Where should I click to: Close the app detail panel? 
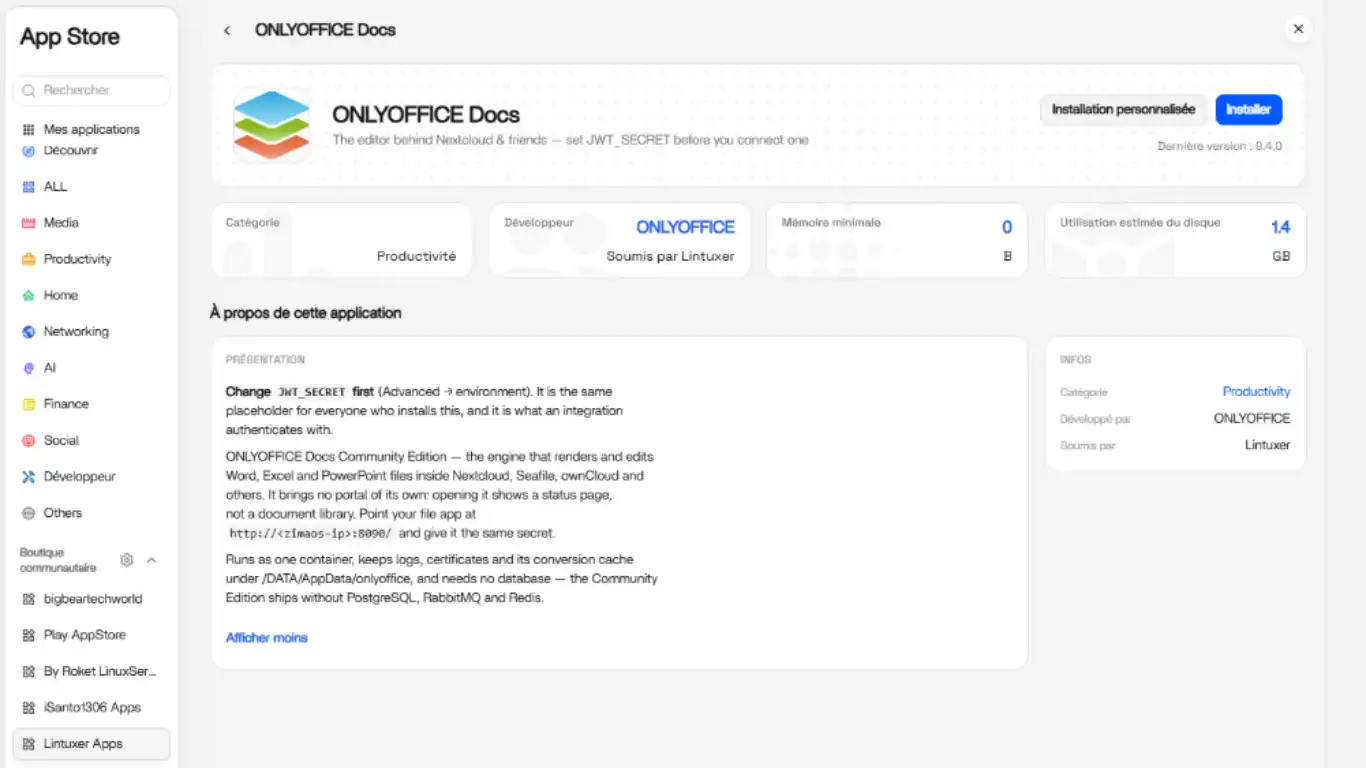pos(1298,29)
